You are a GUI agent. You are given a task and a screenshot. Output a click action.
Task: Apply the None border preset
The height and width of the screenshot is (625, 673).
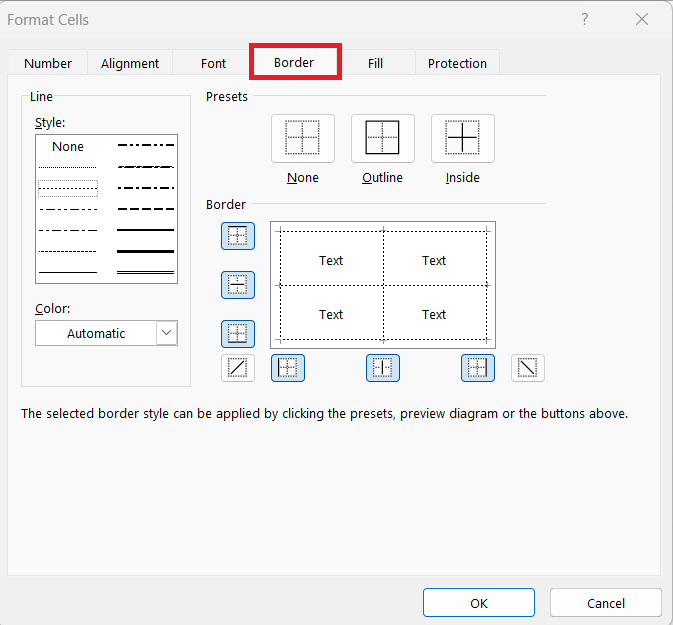point(303,138)
